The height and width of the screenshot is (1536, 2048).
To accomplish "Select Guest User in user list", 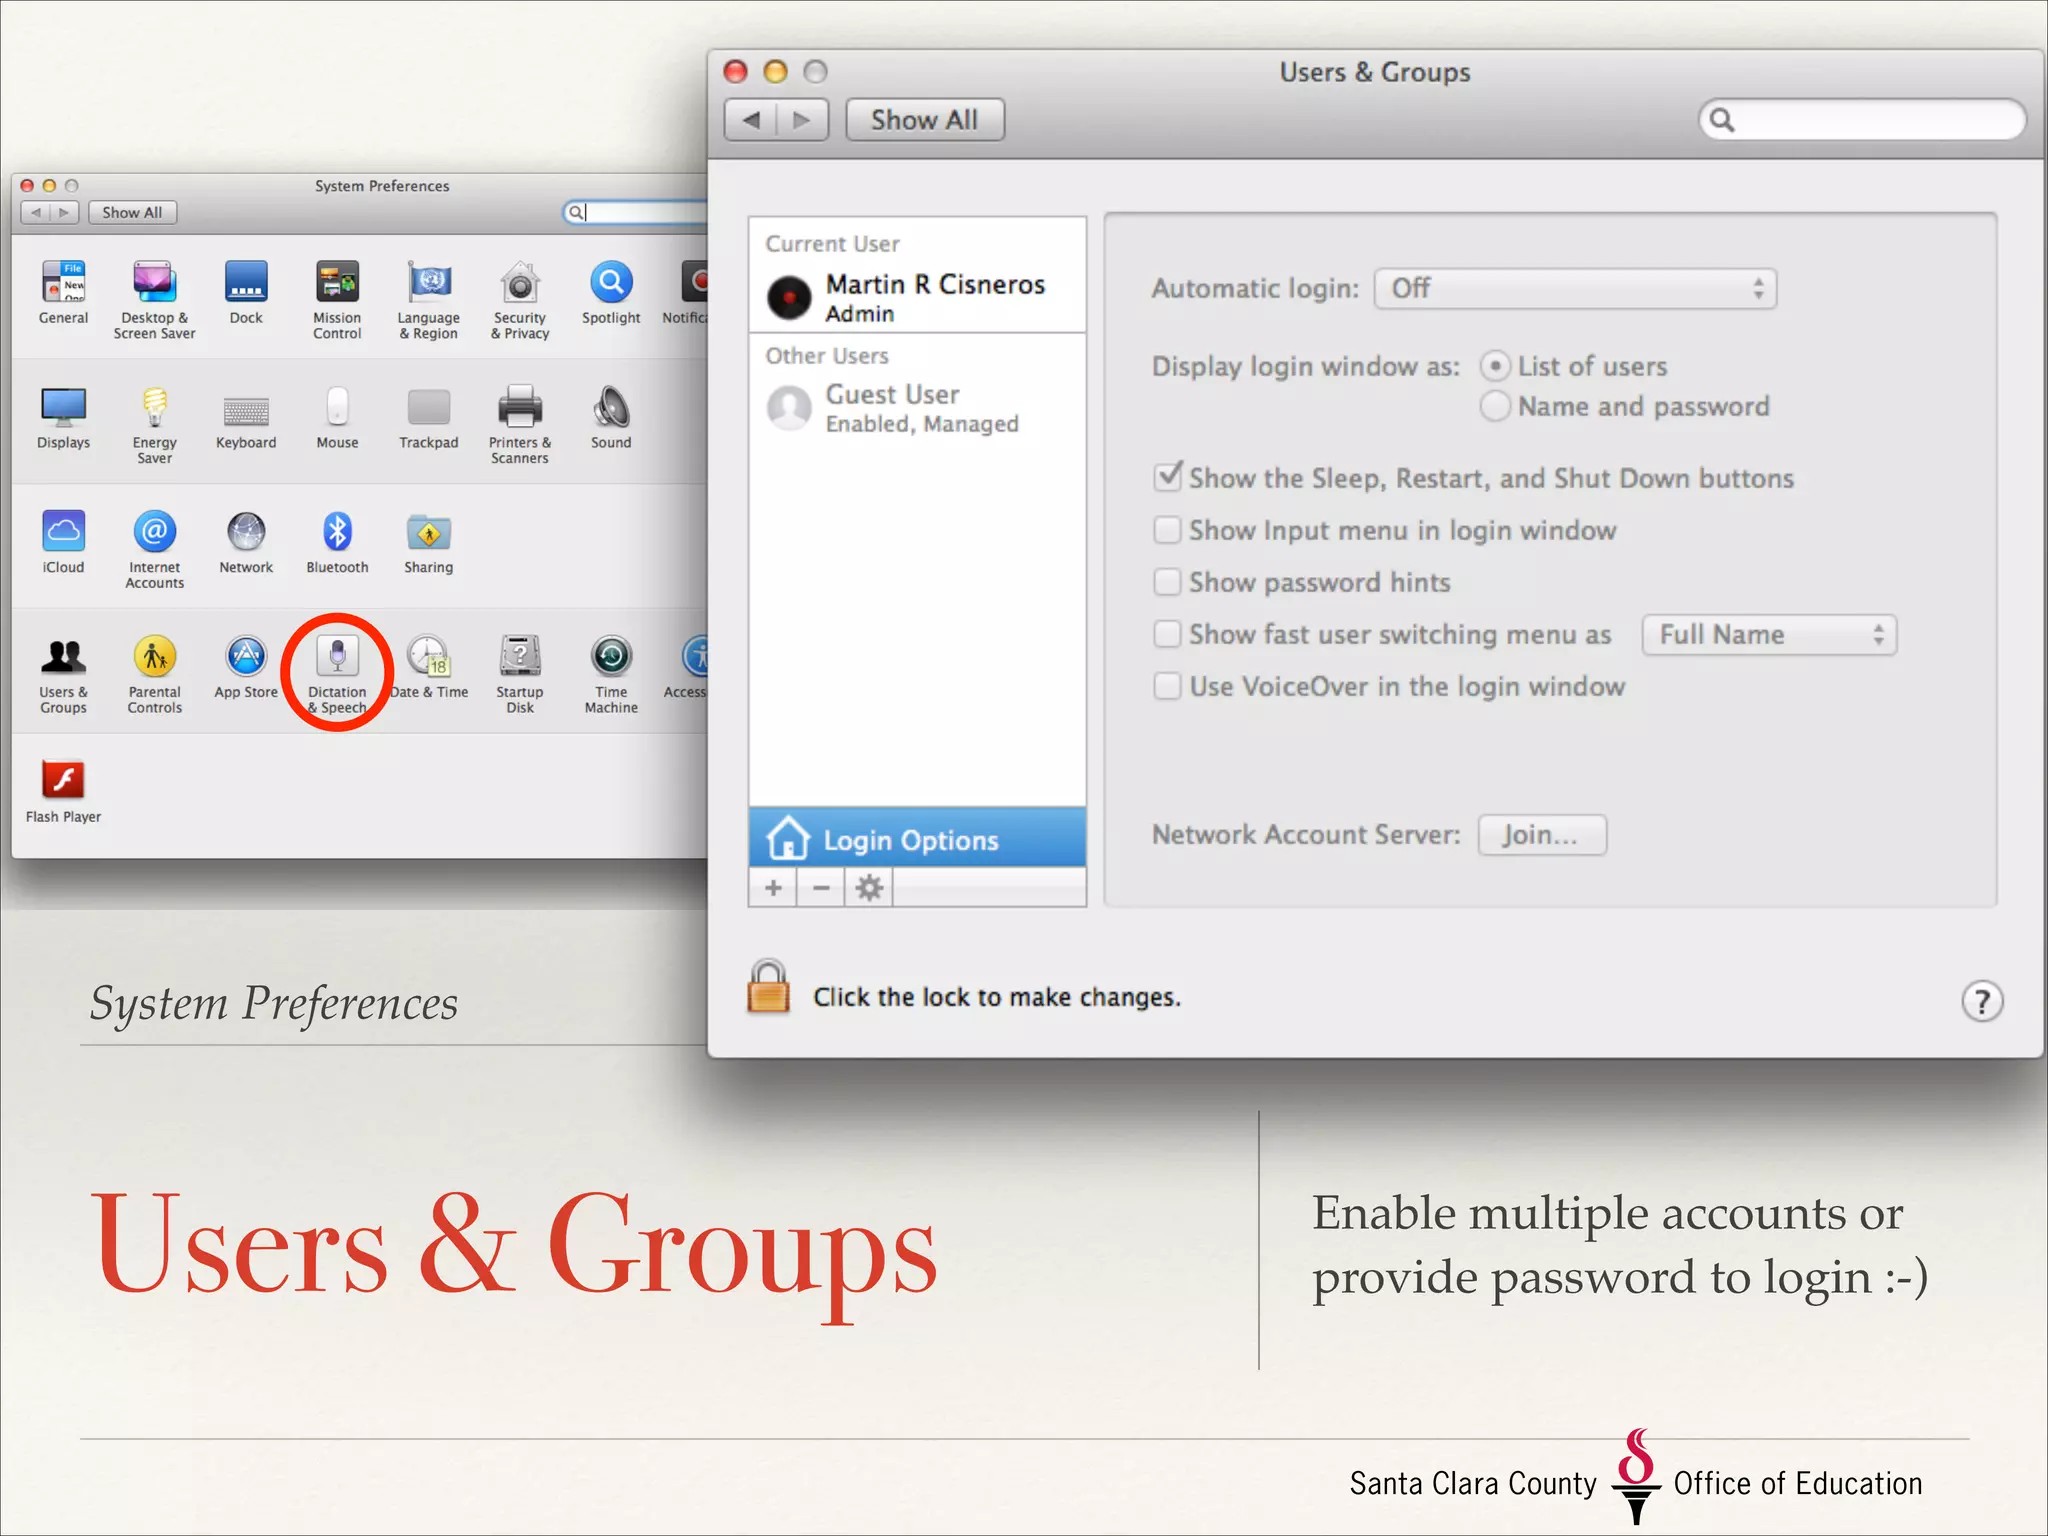I will (917, 408).
